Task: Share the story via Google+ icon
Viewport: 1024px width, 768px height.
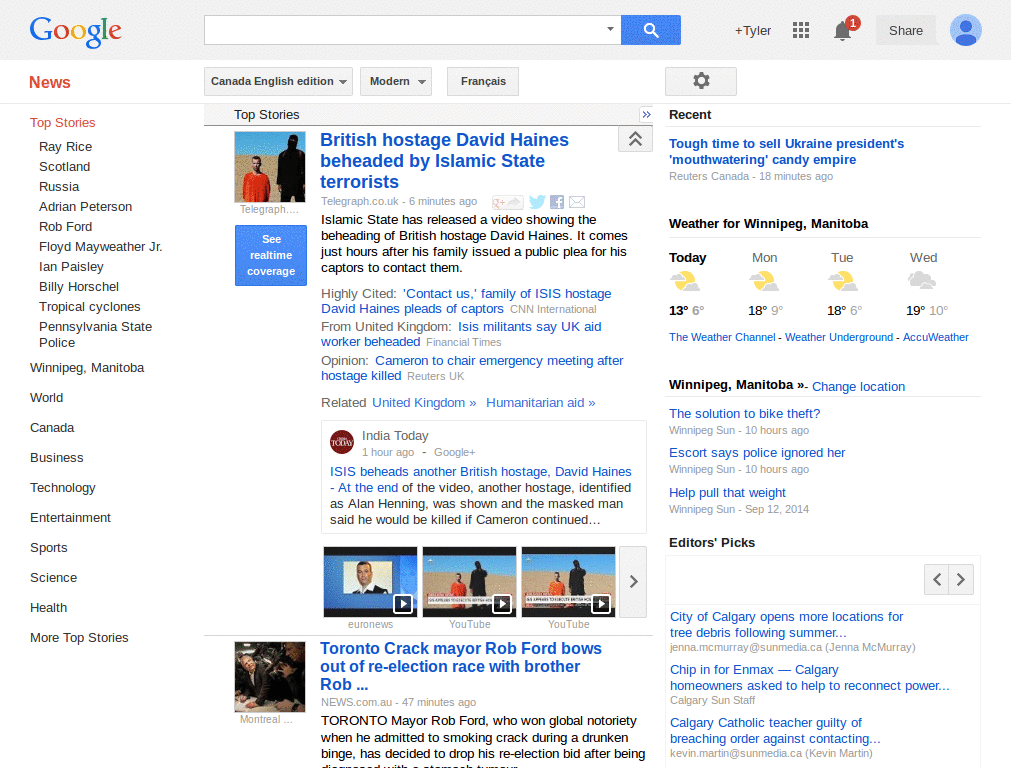Action: (507, 202)
